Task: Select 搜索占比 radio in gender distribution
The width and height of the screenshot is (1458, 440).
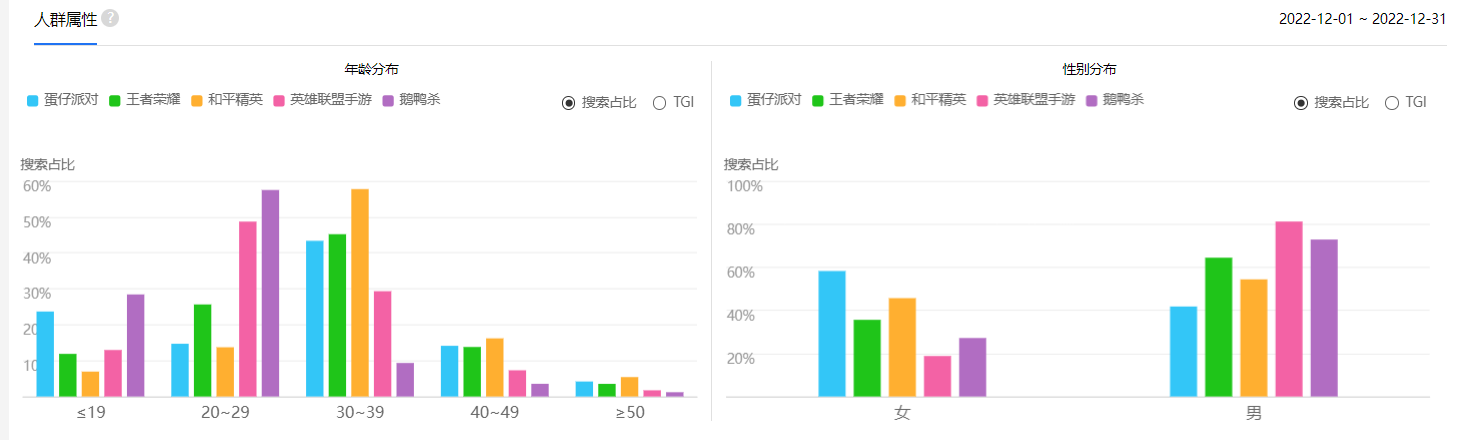Action: click(x=1331, y=103)
